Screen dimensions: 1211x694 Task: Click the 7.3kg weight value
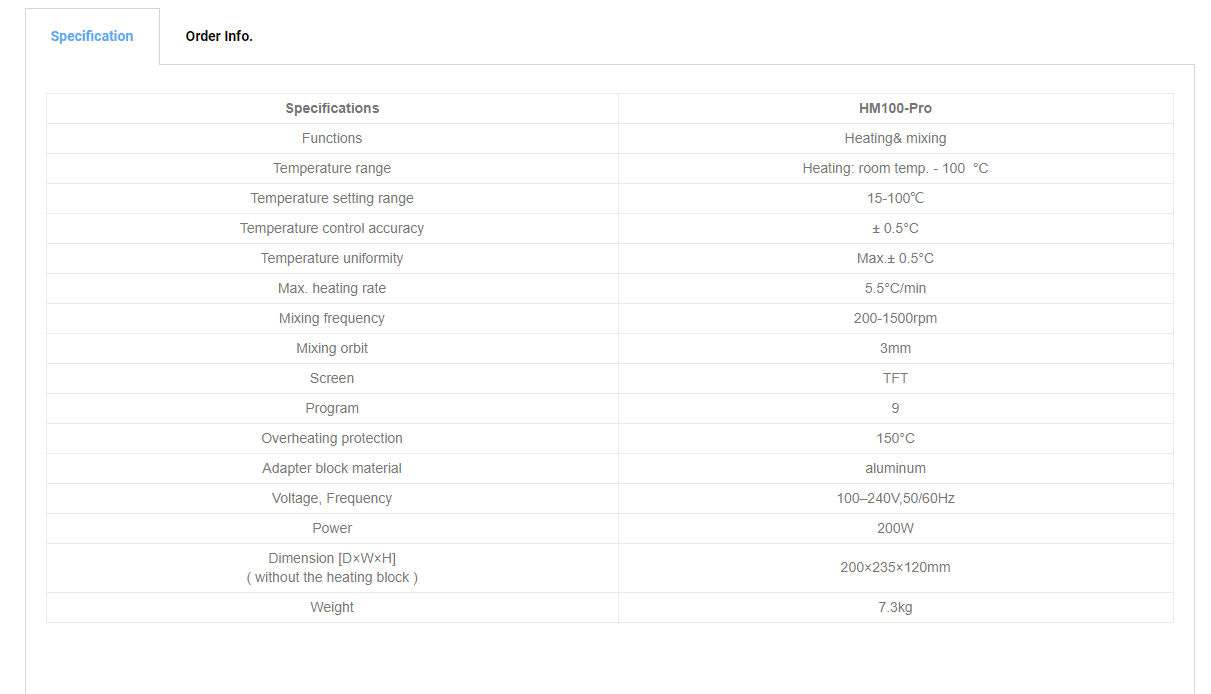click(x=895, y=607)
